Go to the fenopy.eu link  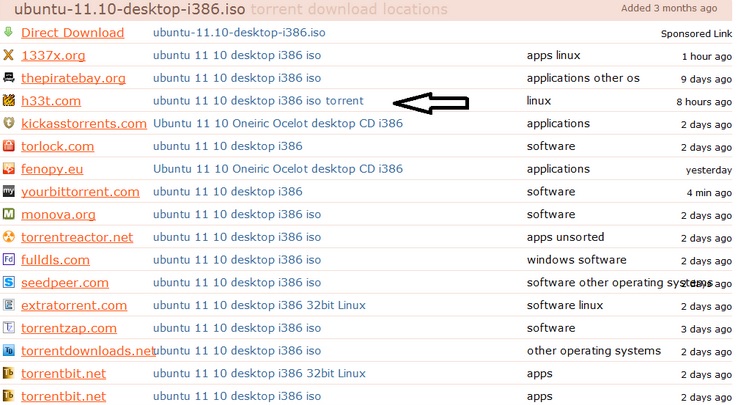point(52,169)
